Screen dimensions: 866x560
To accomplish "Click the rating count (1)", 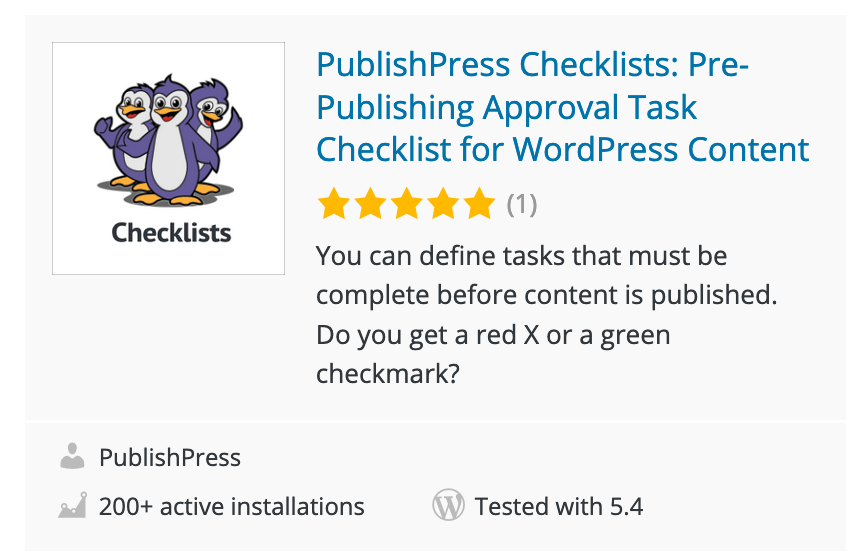I will tap(522, 204).
